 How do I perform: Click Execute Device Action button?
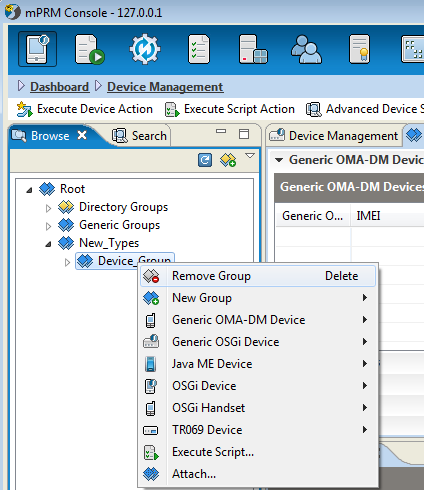(x=85, y=109)
